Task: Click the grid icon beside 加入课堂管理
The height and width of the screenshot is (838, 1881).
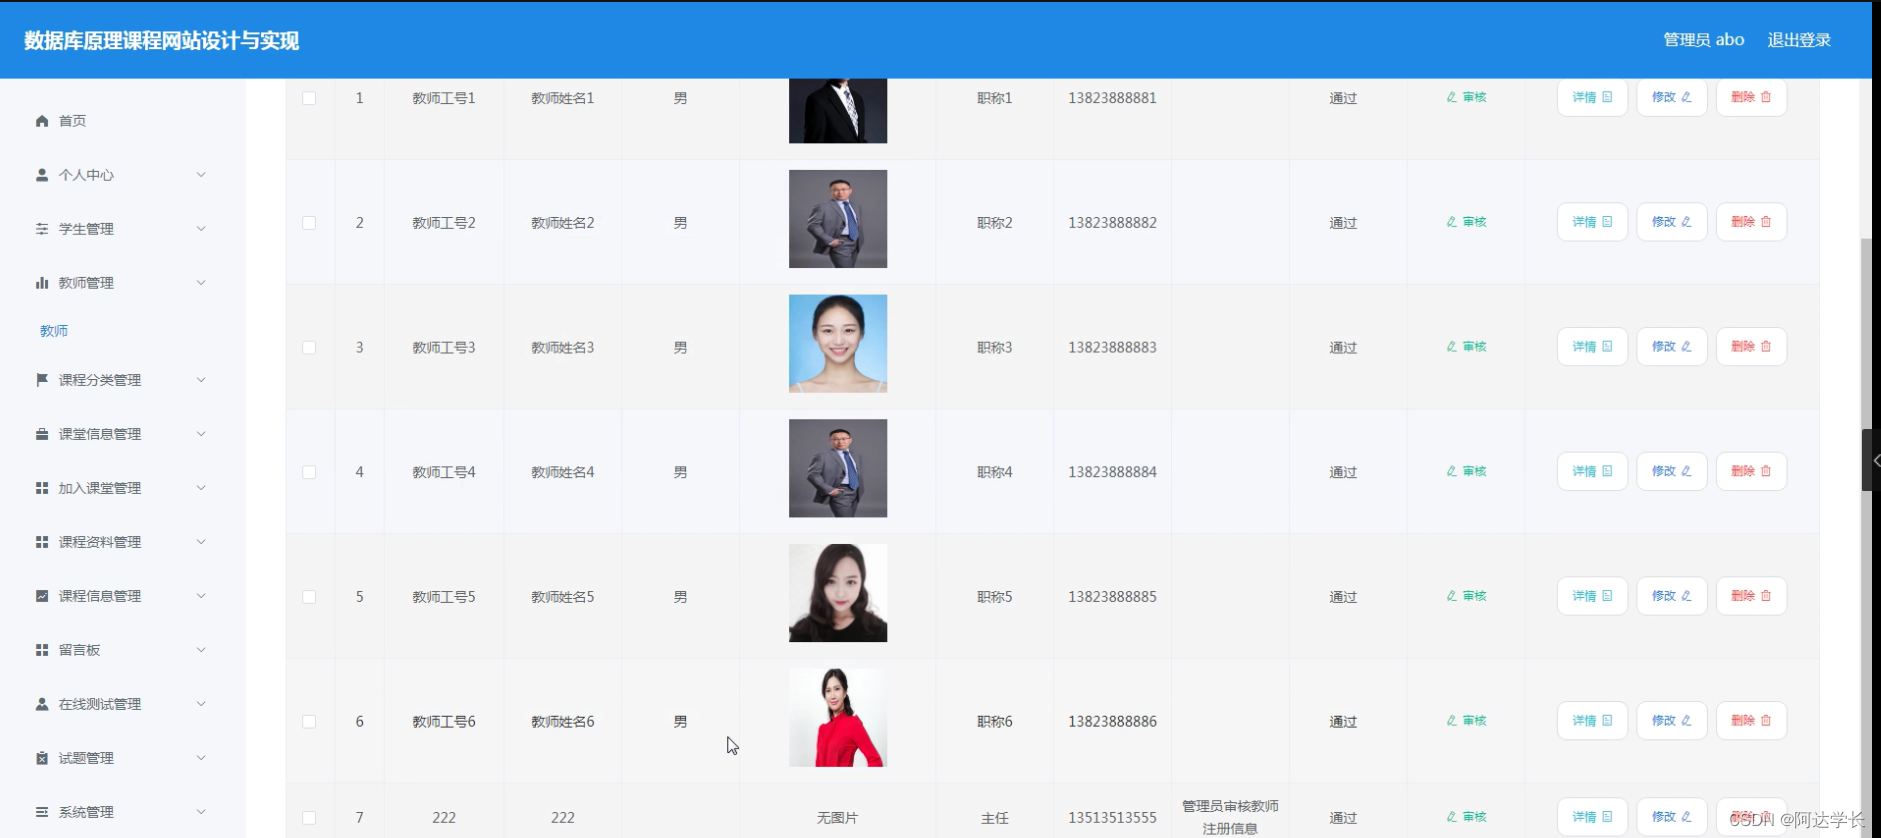Action: [42, 488]
